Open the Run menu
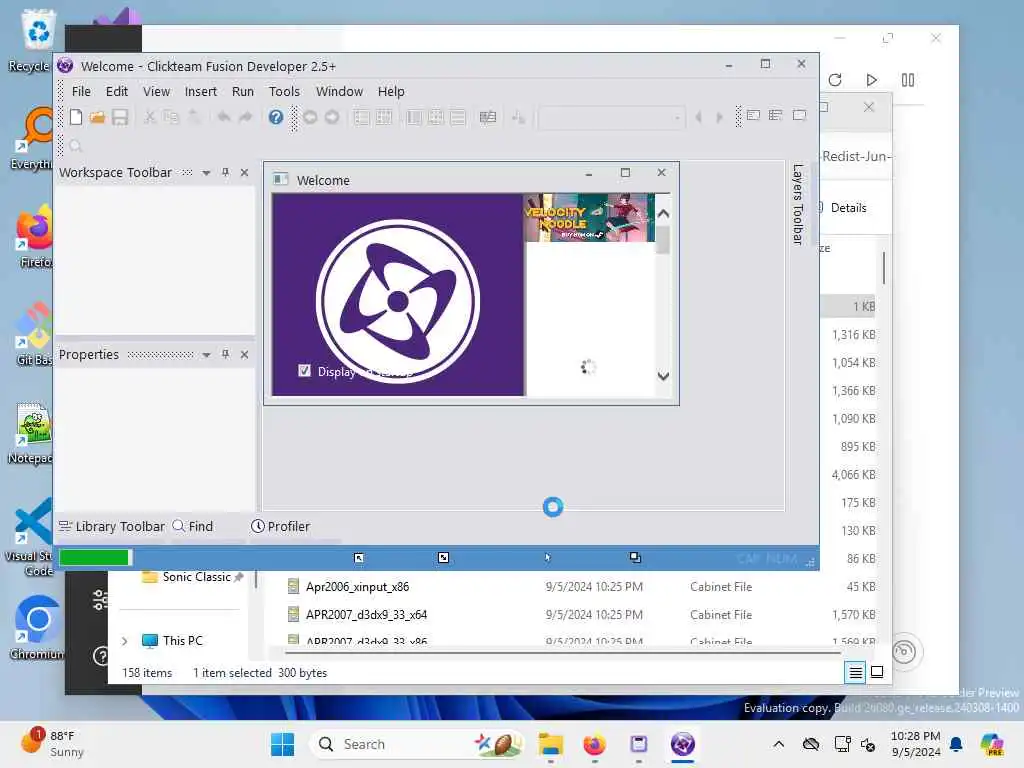The width and height of the screenshot is (1024, 768). click(x=243, y=91)
